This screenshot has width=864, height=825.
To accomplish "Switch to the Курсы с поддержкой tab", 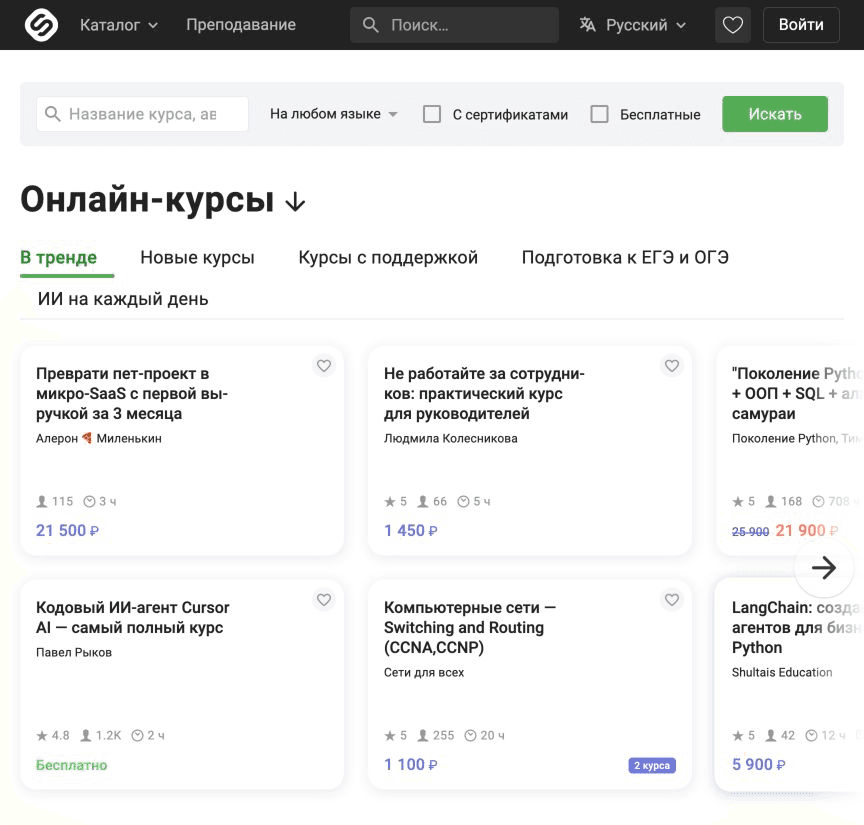I will 388,257.
